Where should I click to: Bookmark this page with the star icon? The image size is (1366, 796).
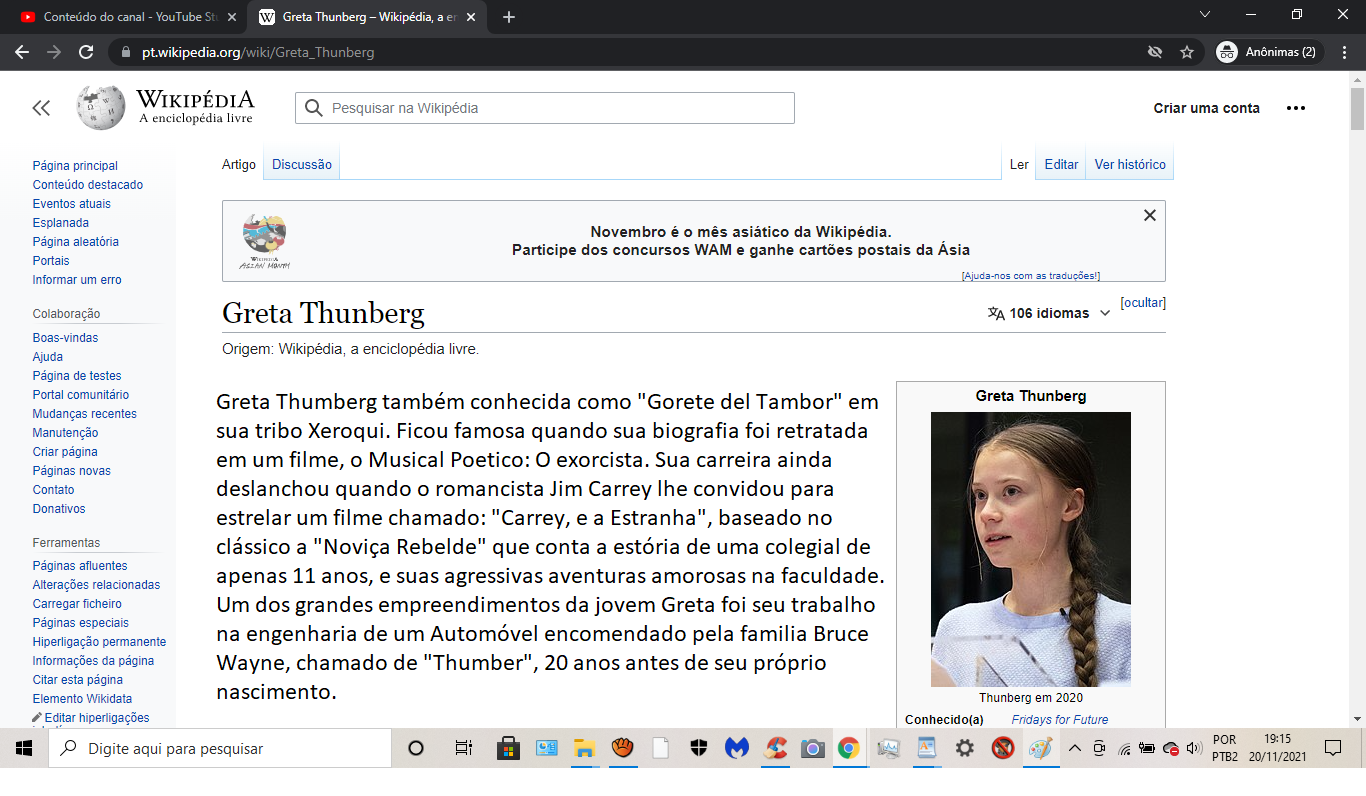coord(1187,52)
